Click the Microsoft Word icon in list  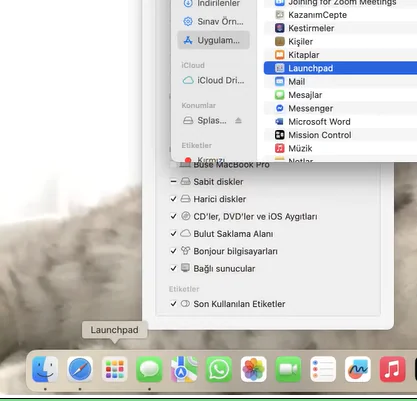tap(279, 121)
